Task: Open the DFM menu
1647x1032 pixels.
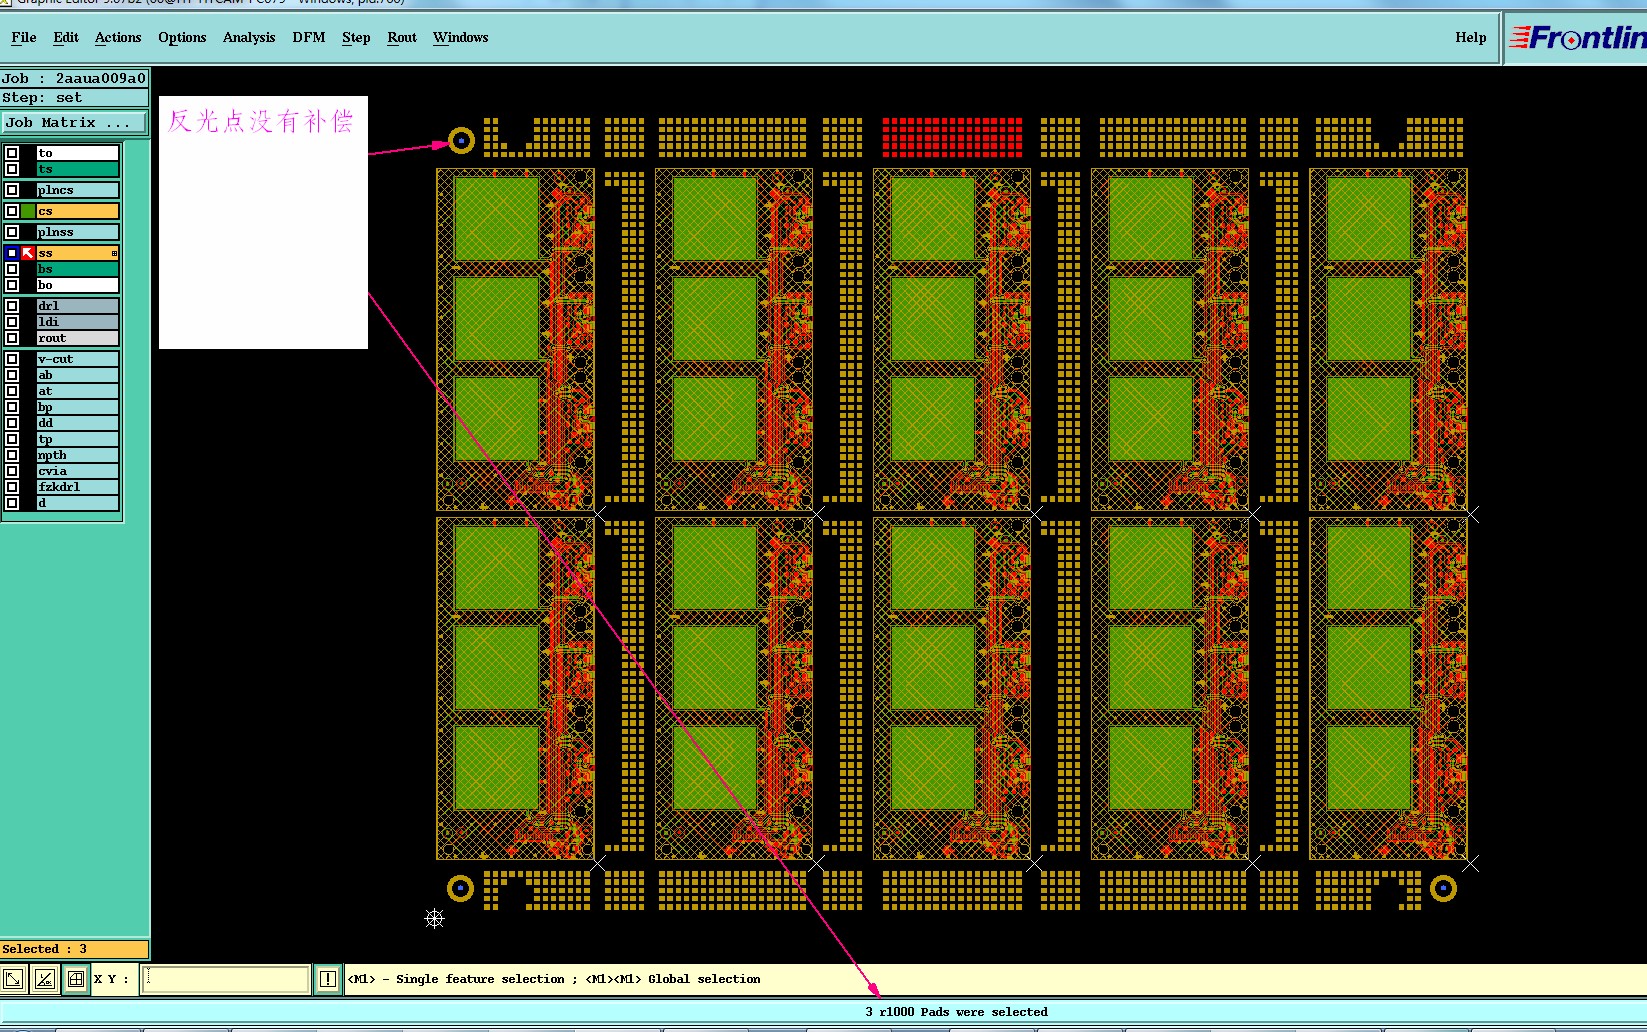Action: coord(309,37)
